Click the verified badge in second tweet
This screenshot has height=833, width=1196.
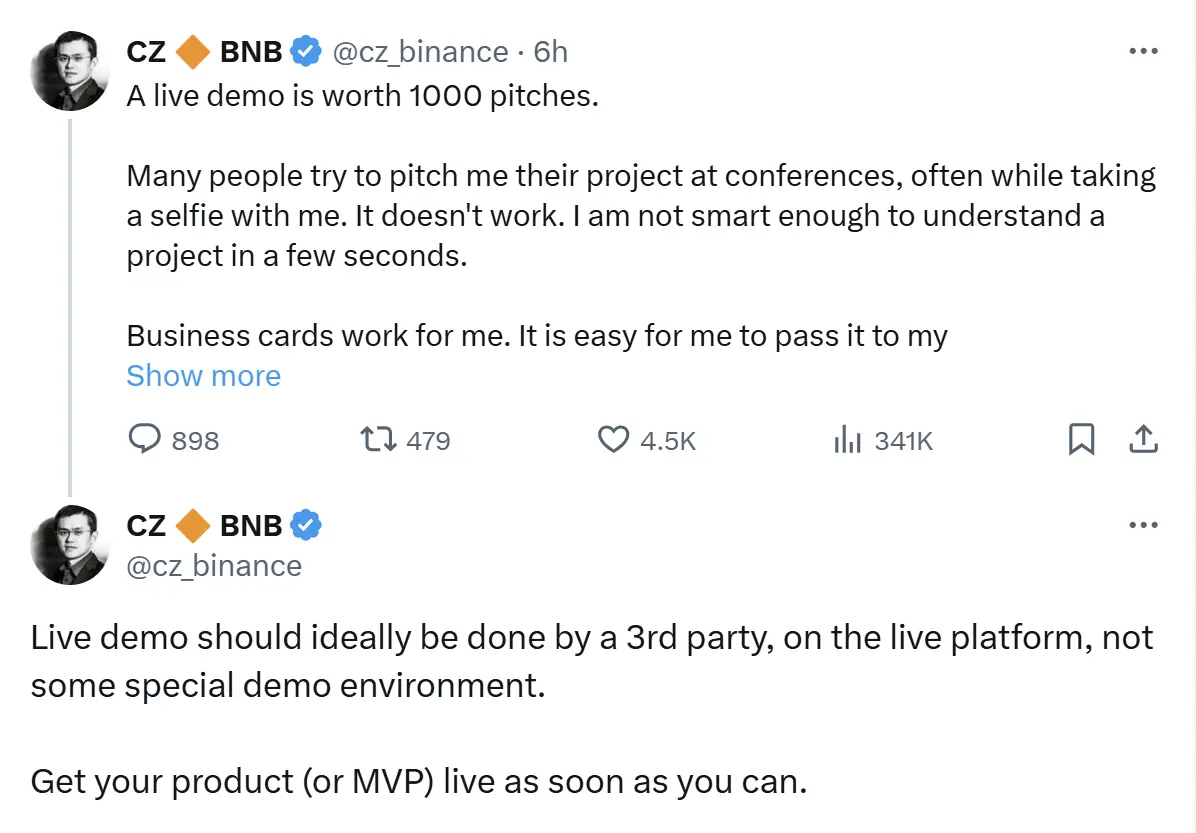pos(305,524)
